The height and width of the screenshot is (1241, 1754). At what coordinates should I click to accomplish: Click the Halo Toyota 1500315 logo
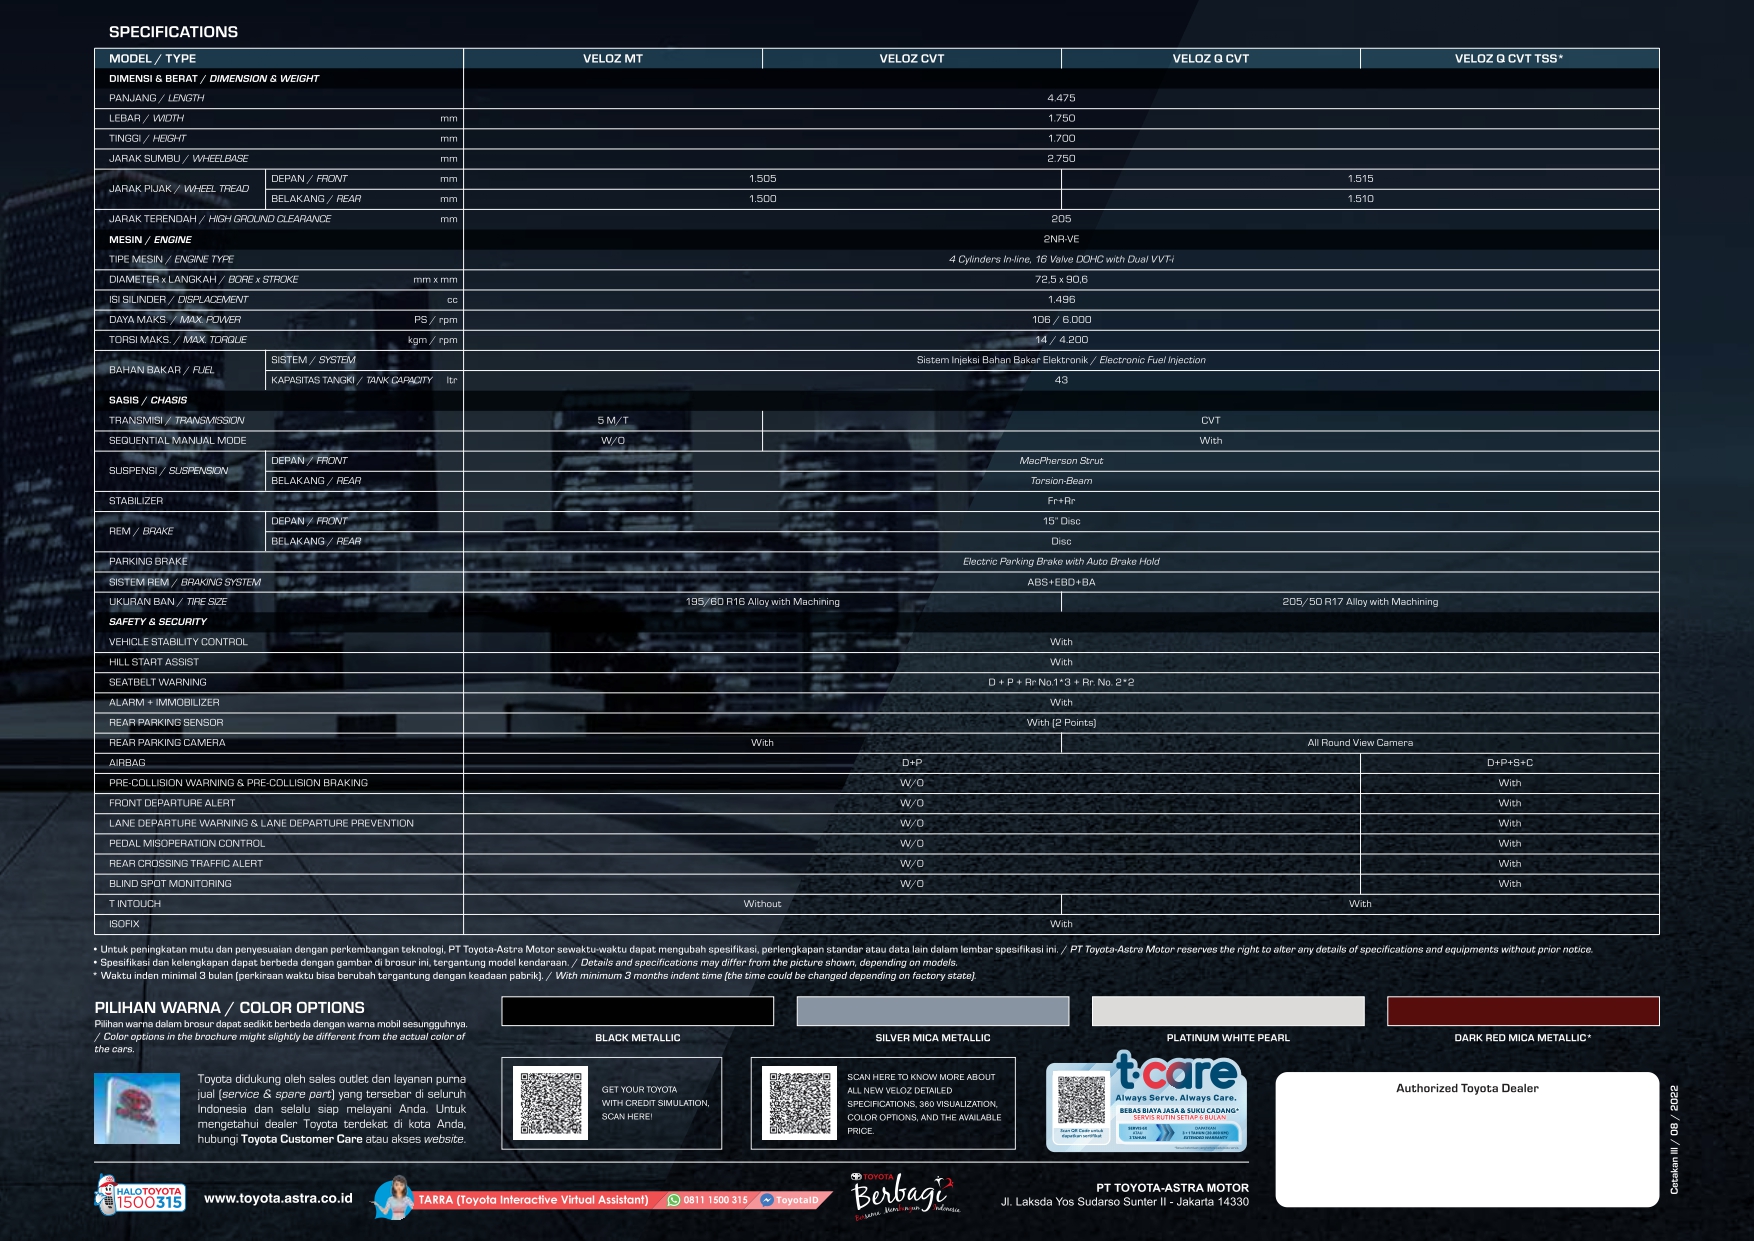(139, 1197)
